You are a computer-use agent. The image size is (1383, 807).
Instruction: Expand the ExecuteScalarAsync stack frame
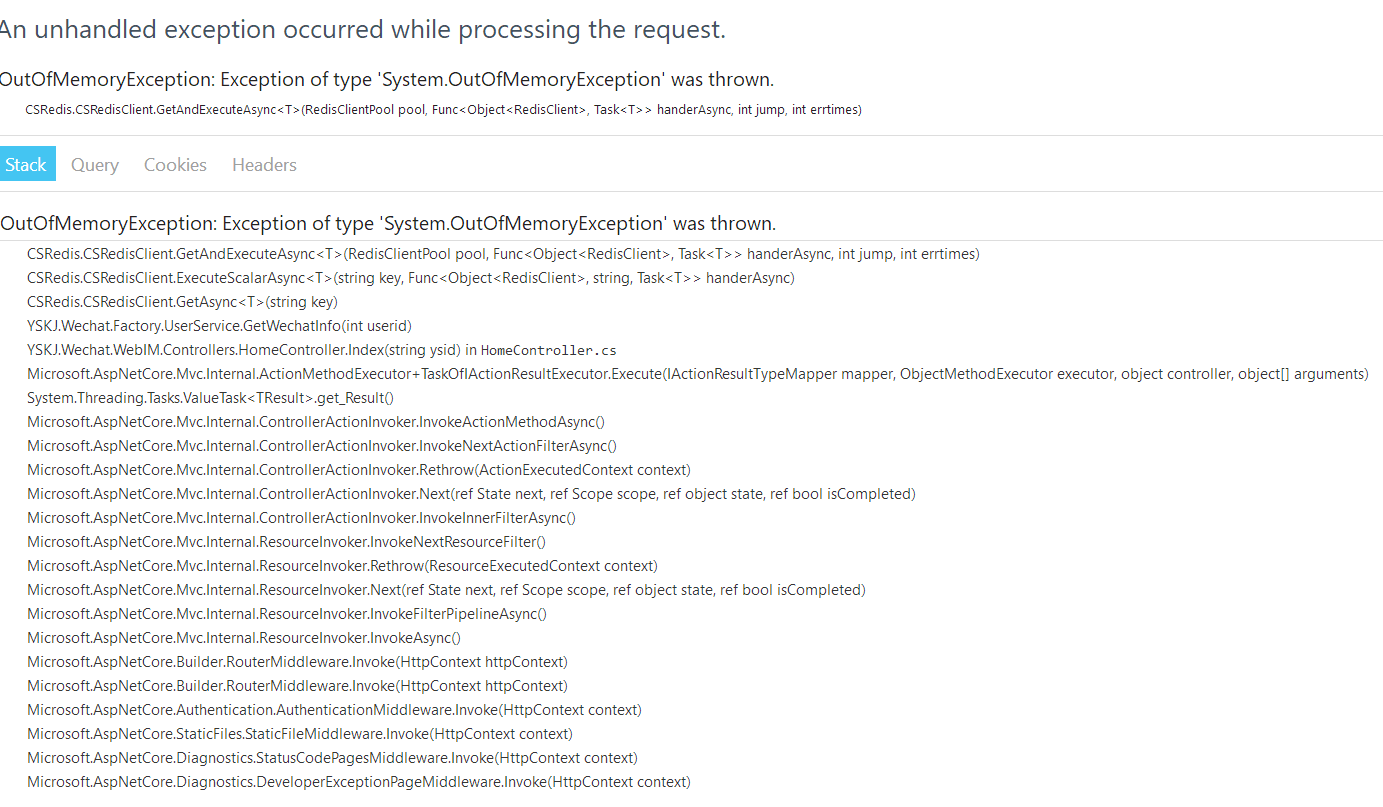[410, 277]
